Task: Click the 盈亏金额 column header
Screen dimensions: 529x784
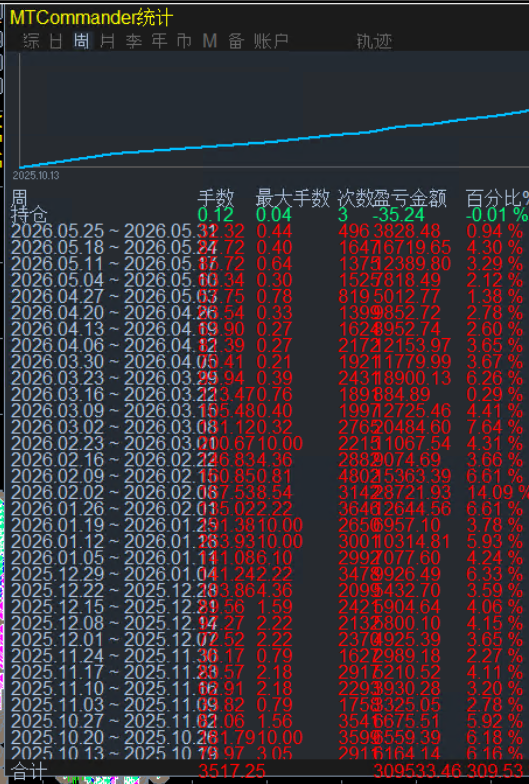Action: (x=410, y=198)
